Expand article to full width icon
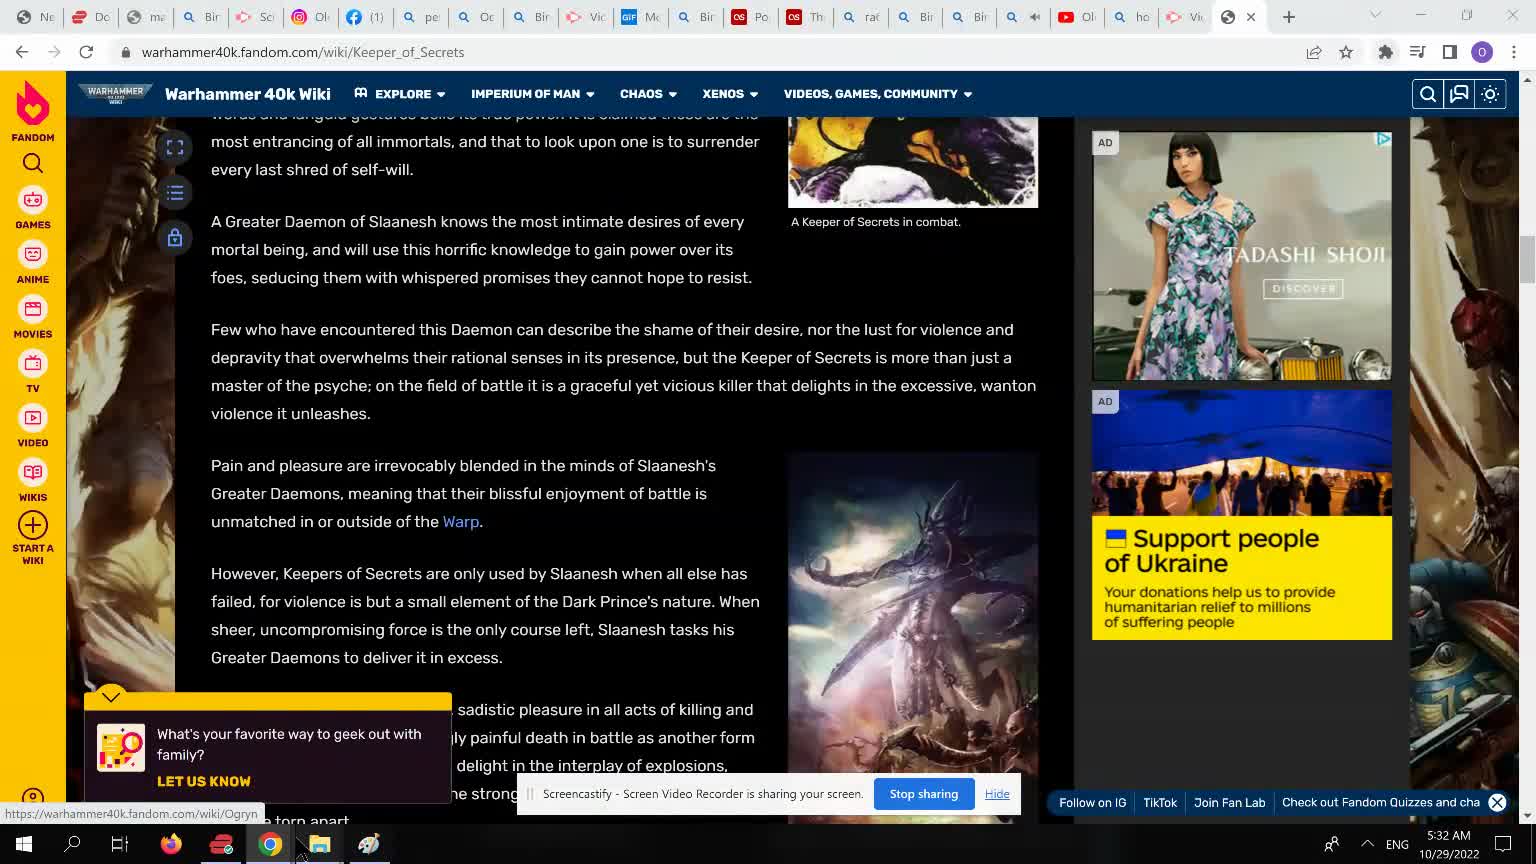Viewport: 1536px width, 864px height. [175, 148]
